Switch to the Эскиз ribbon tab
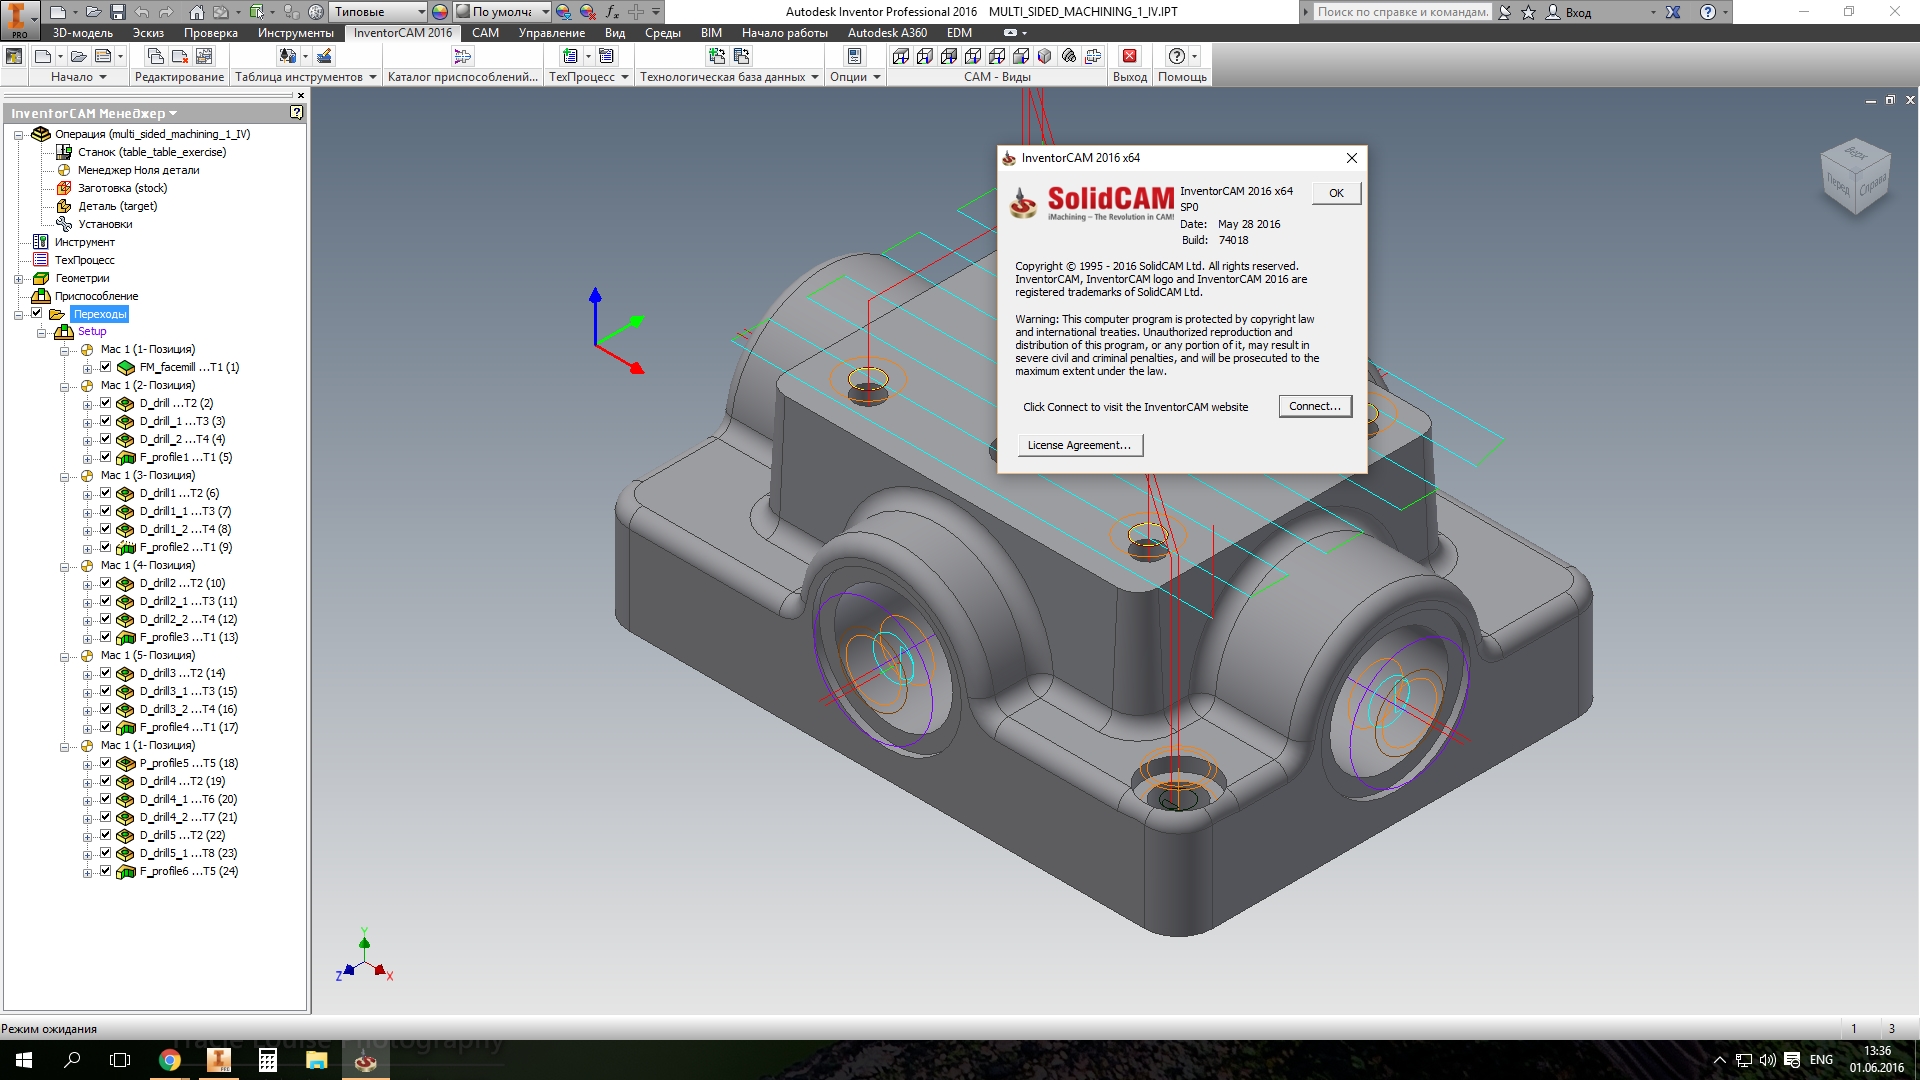This screenshot has width=1920, height=1080. [x=148, y=33]
